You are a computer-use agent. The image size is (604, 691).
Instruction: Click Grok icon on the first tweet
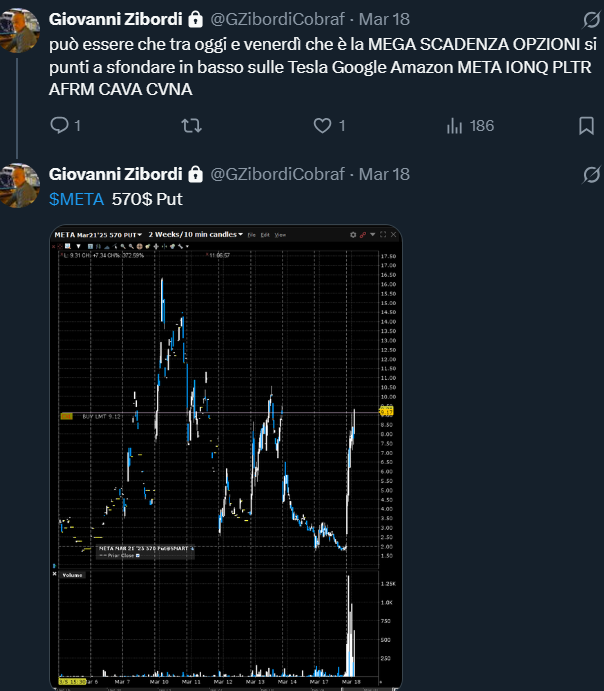590,20
